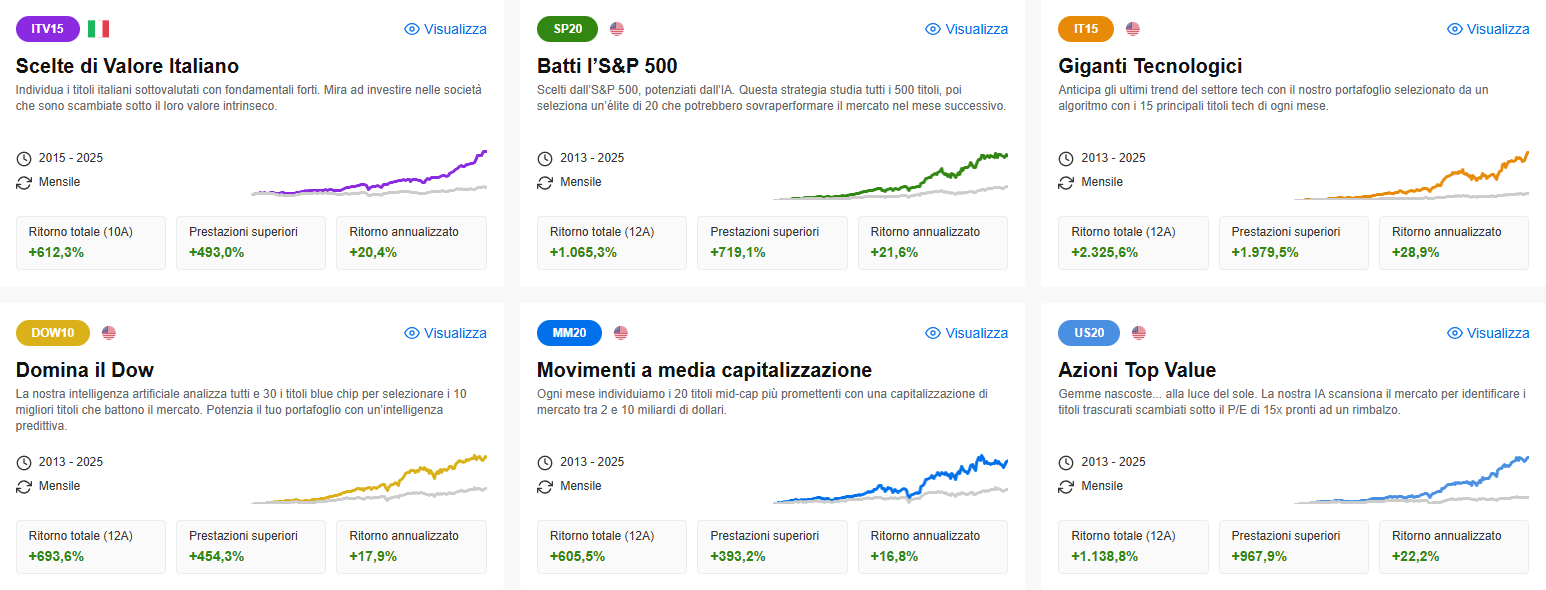The width and height of the screenshot is (1546, 590).
Task: Click Ritorno annualizzato box on US20 card
Action: pos(1454,547)
